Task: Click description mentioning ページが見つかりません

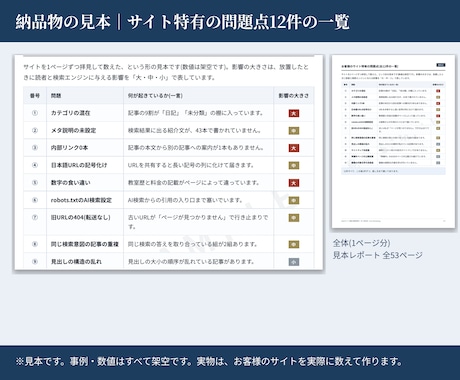Action: pyautogui.click(x=198, y=222)
